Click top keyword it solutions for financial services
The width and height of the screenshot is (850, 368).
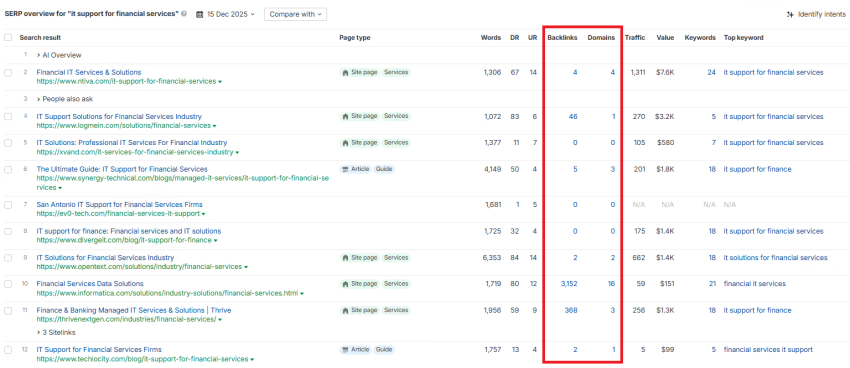(776, 257)
